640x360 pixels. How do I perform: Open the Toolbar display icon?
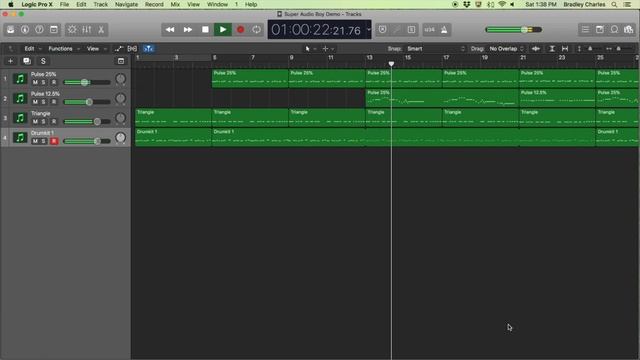(53, 29)
